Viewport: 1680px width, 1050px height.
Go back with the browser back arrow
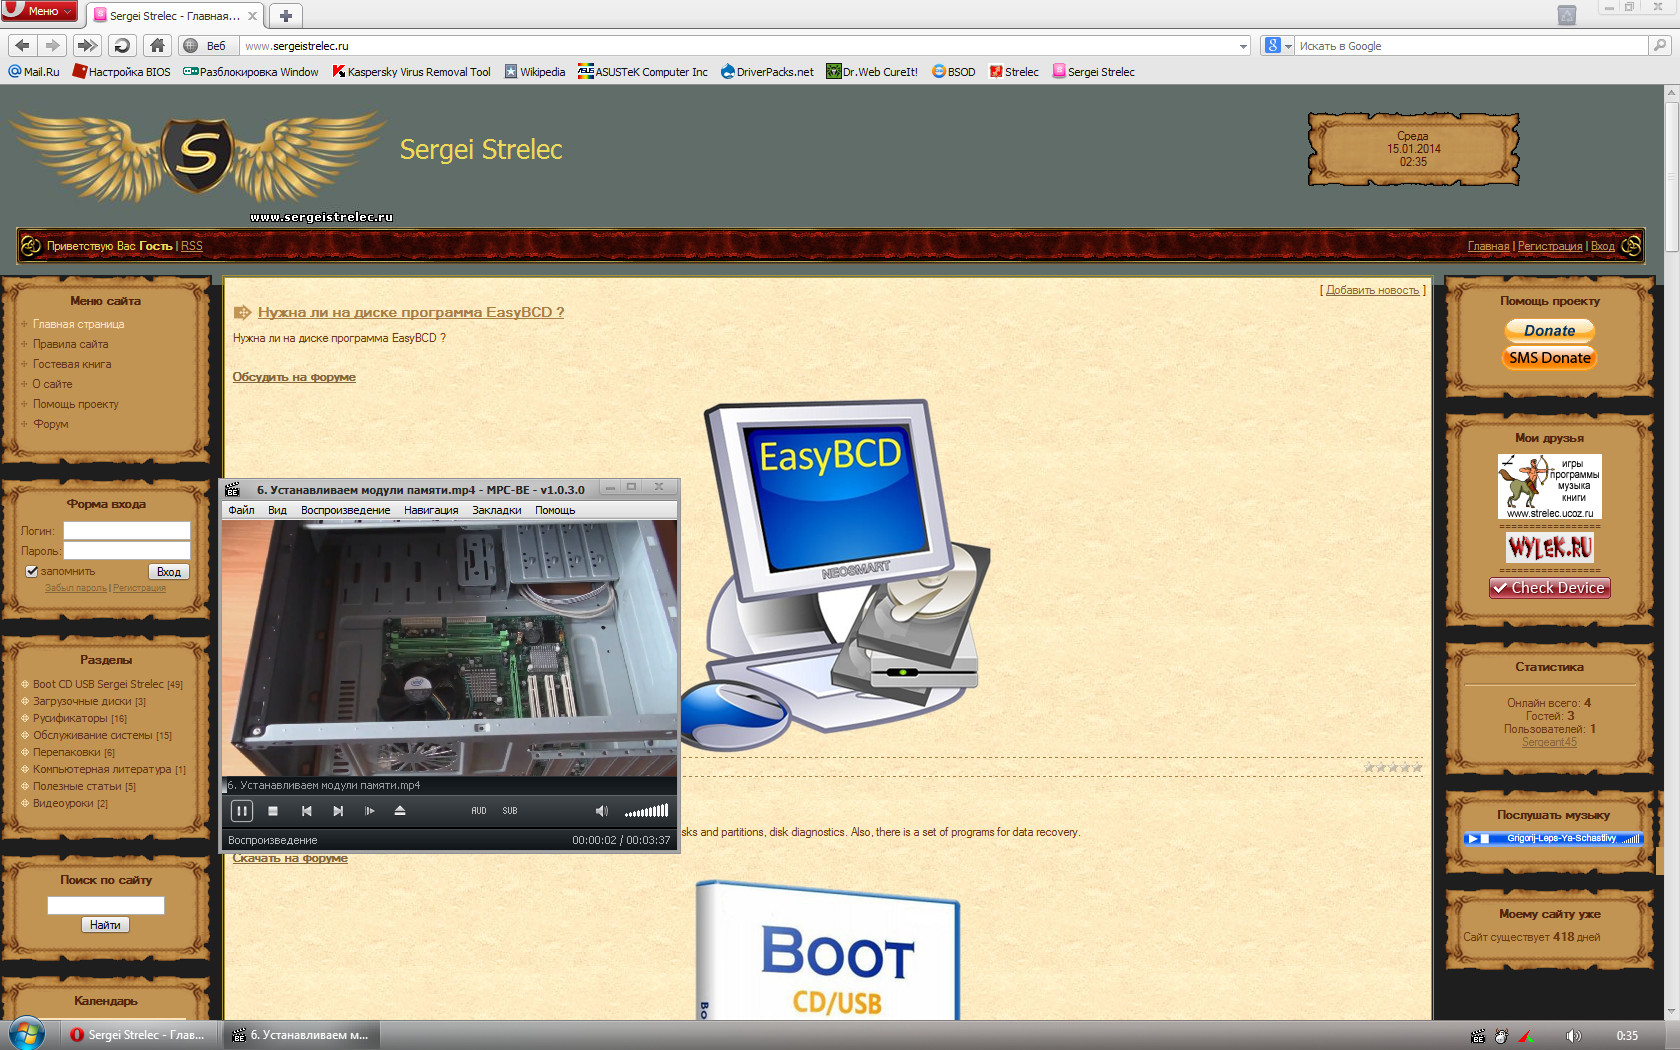pos(22,45)
